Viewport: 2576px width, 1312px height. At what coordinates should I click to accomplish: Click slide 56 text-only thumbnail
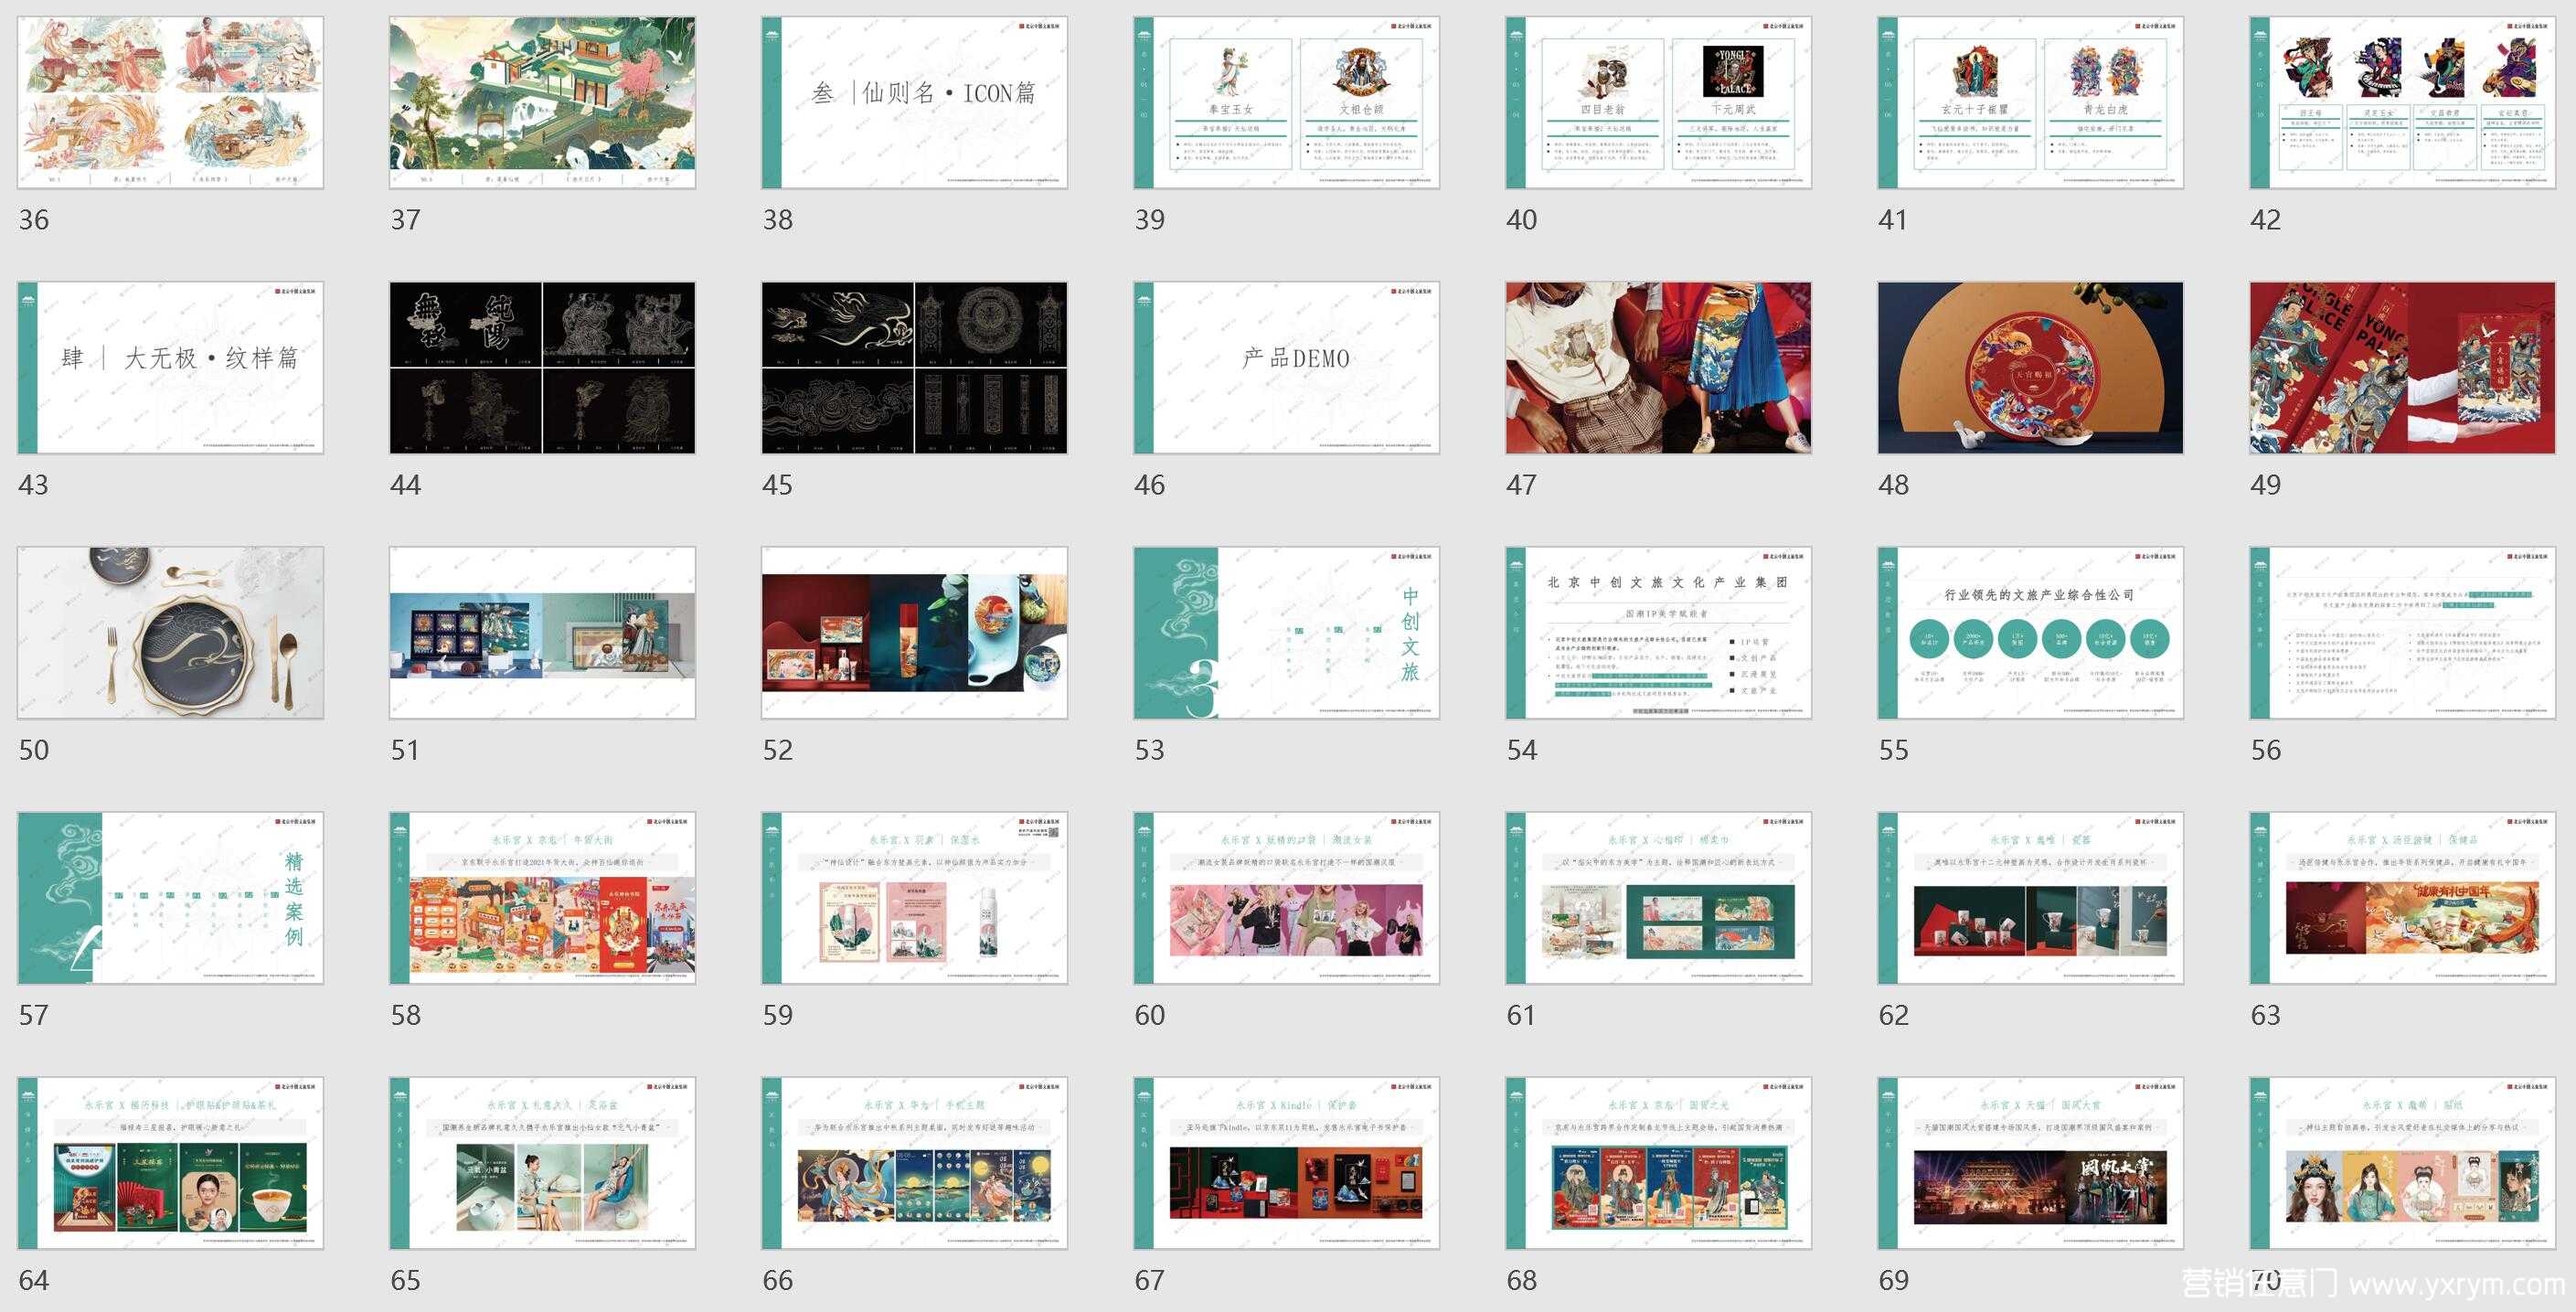click(x=2403, y=633)
